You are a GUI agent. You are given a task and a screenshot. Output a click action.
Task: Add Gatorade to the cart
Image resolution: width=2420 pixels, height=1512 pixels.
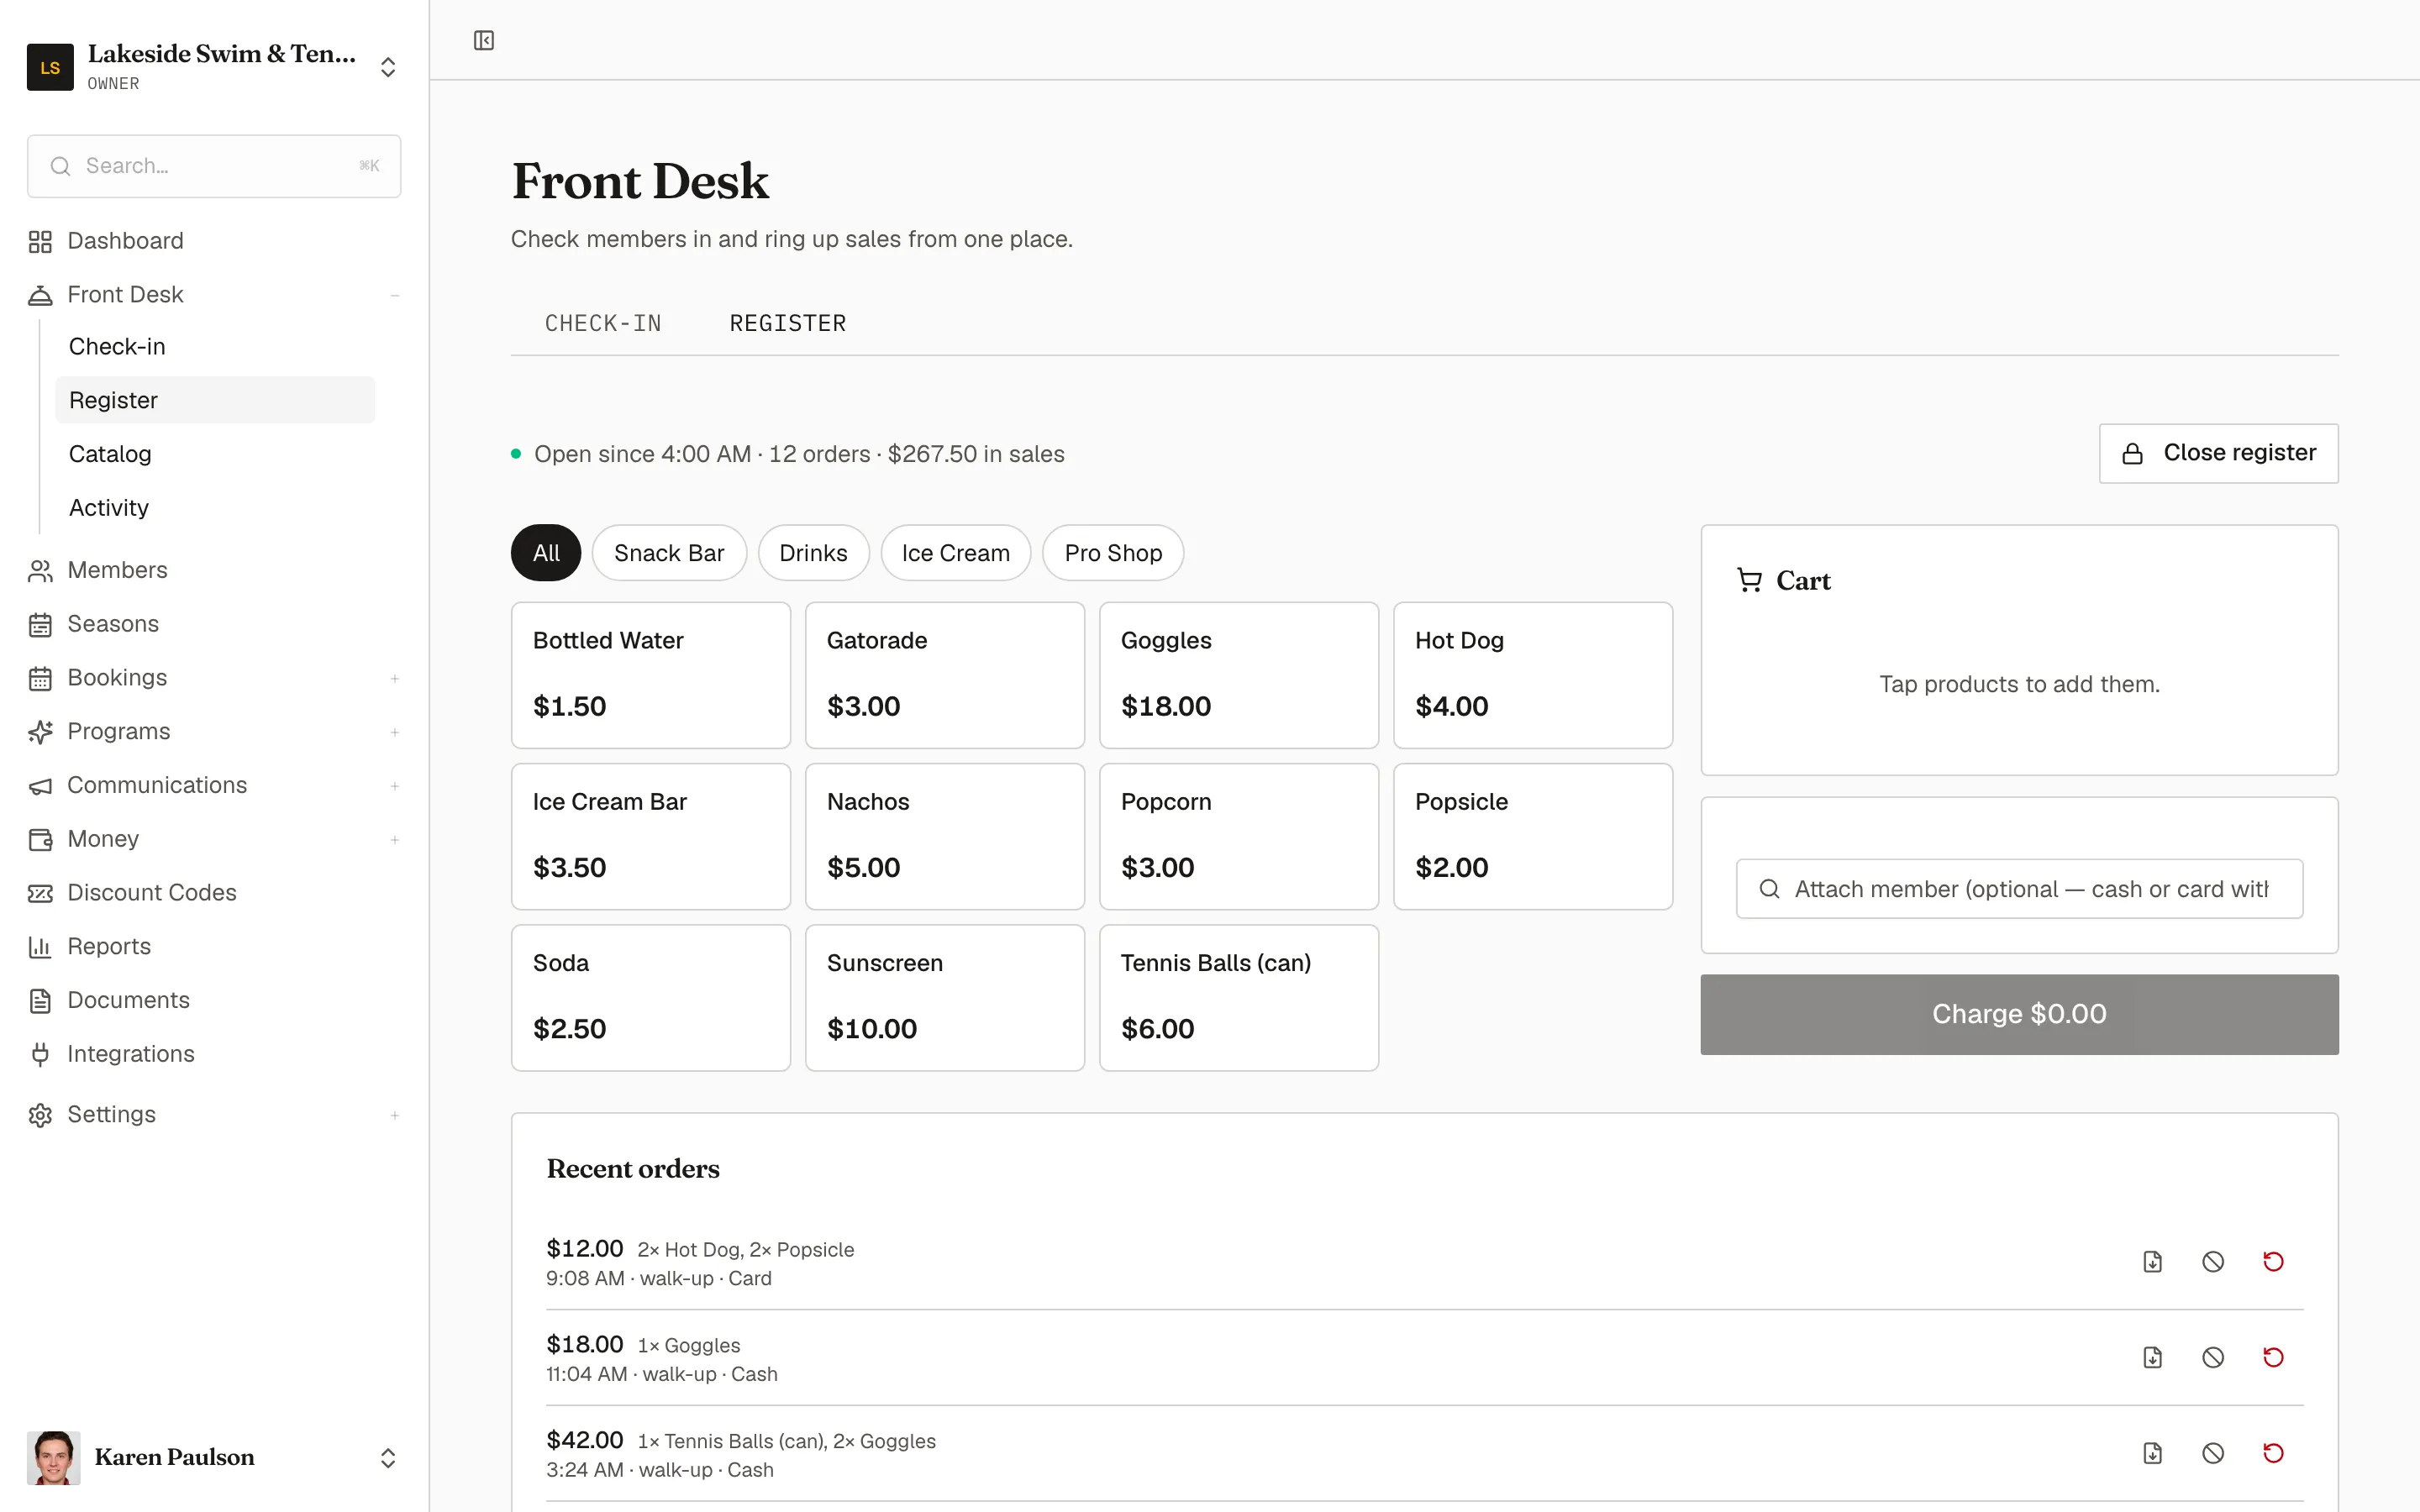pos(945,675)
